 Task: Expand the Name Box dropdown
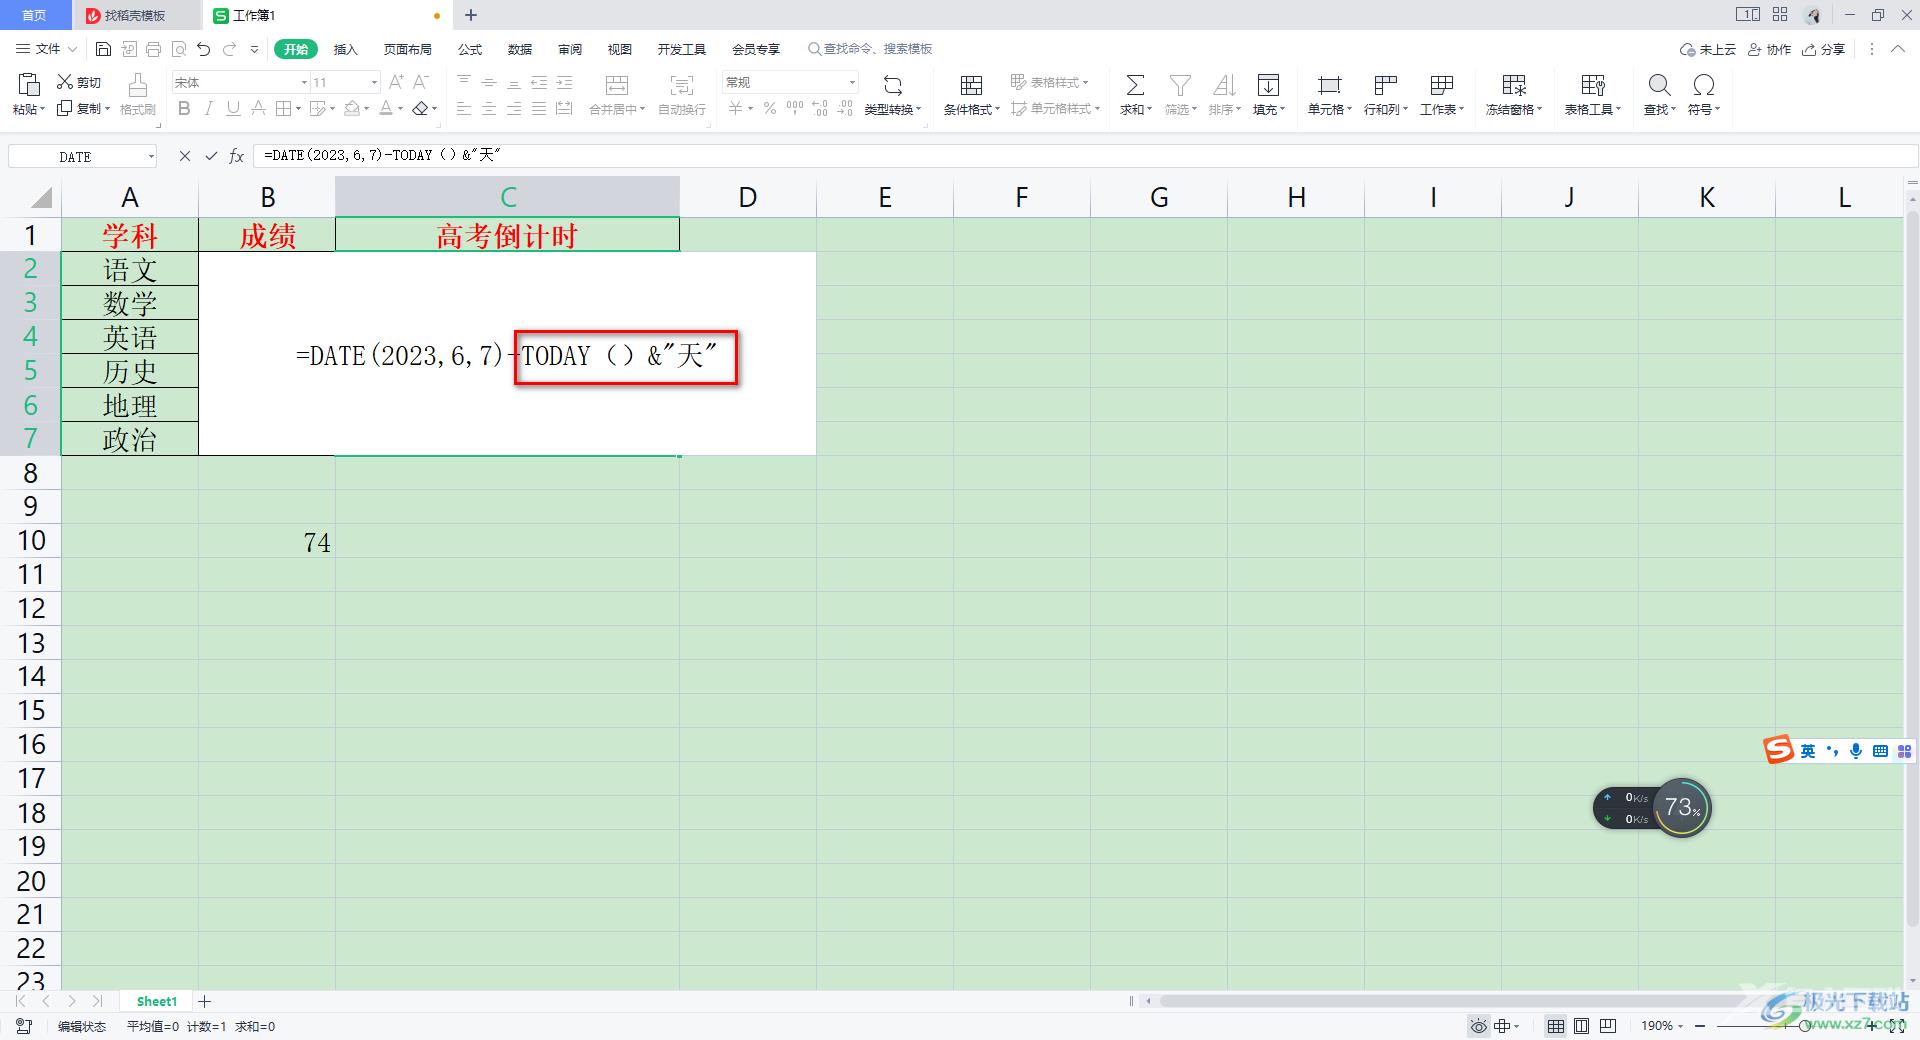click(x=151, y=156)
